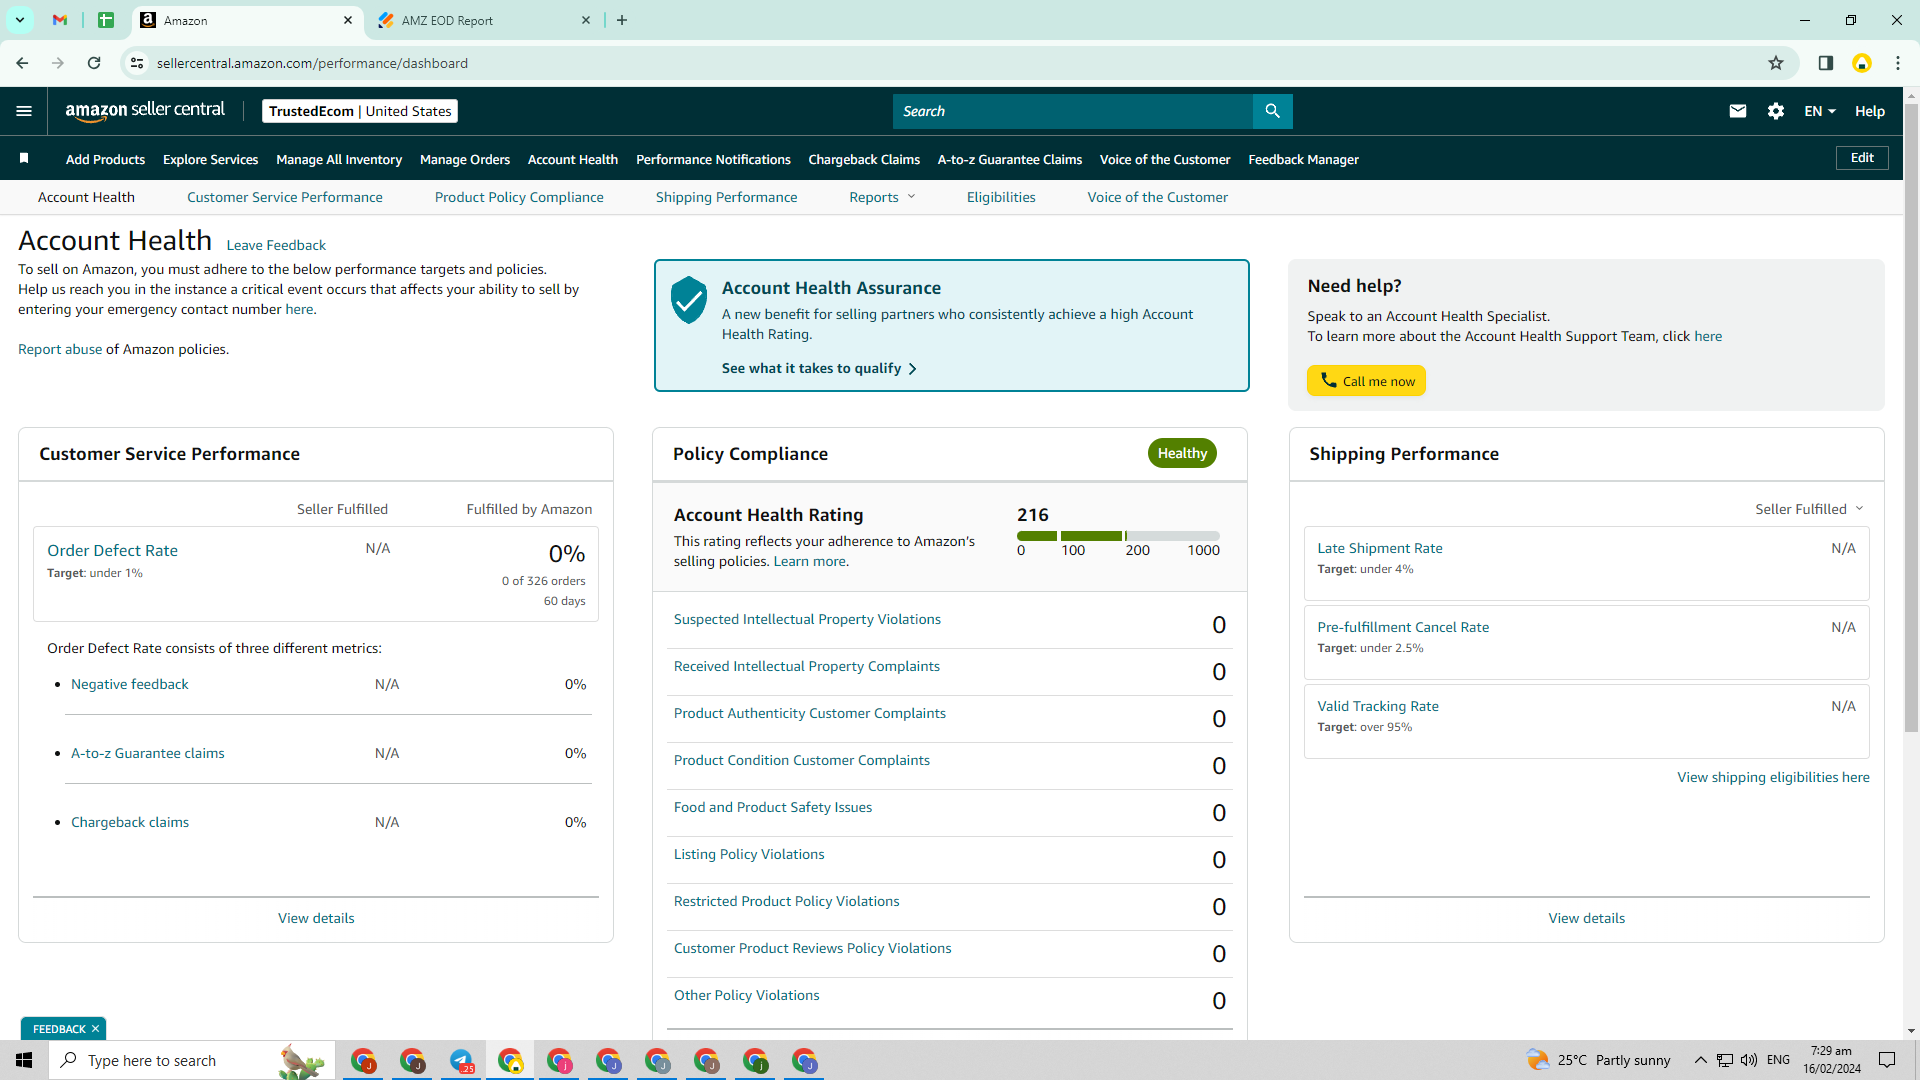Click the bookmark flag icon in nav bar
Viewport: 1920px width, 1080px height.
[x=24, y=159]
